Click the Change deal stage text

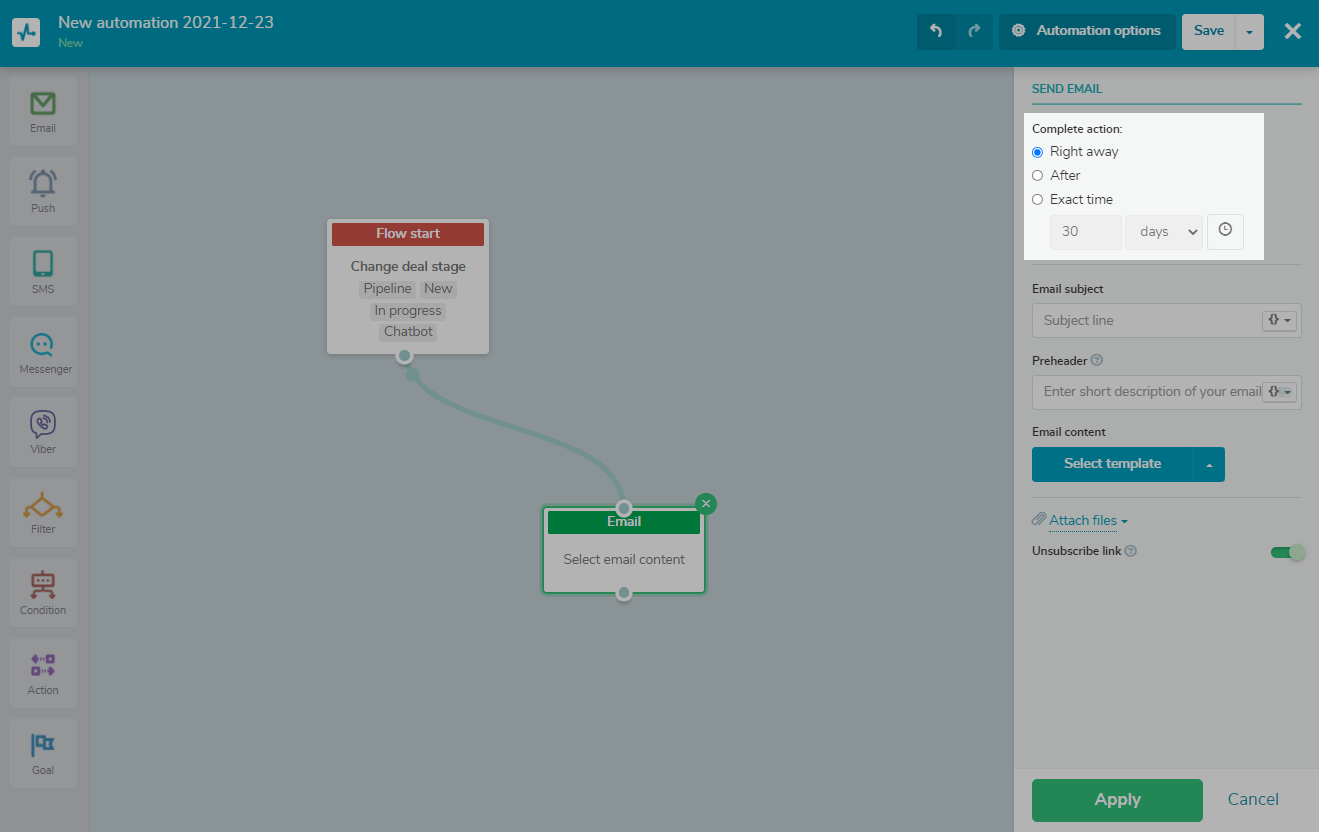click(408, 267)
